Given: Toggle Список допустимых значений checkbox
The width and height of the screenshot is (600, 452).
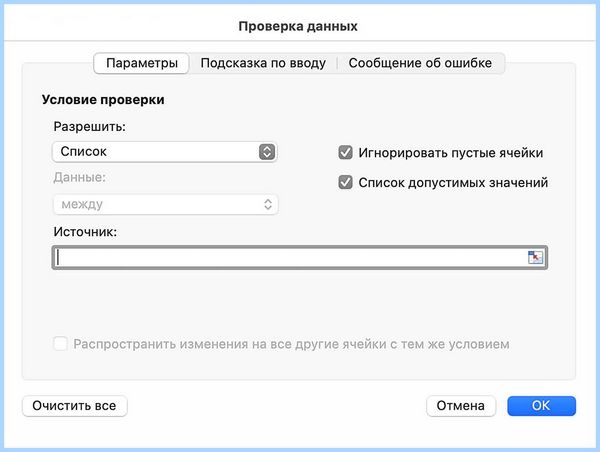Looking at the screenshot, I should click(x=345, y=183).
